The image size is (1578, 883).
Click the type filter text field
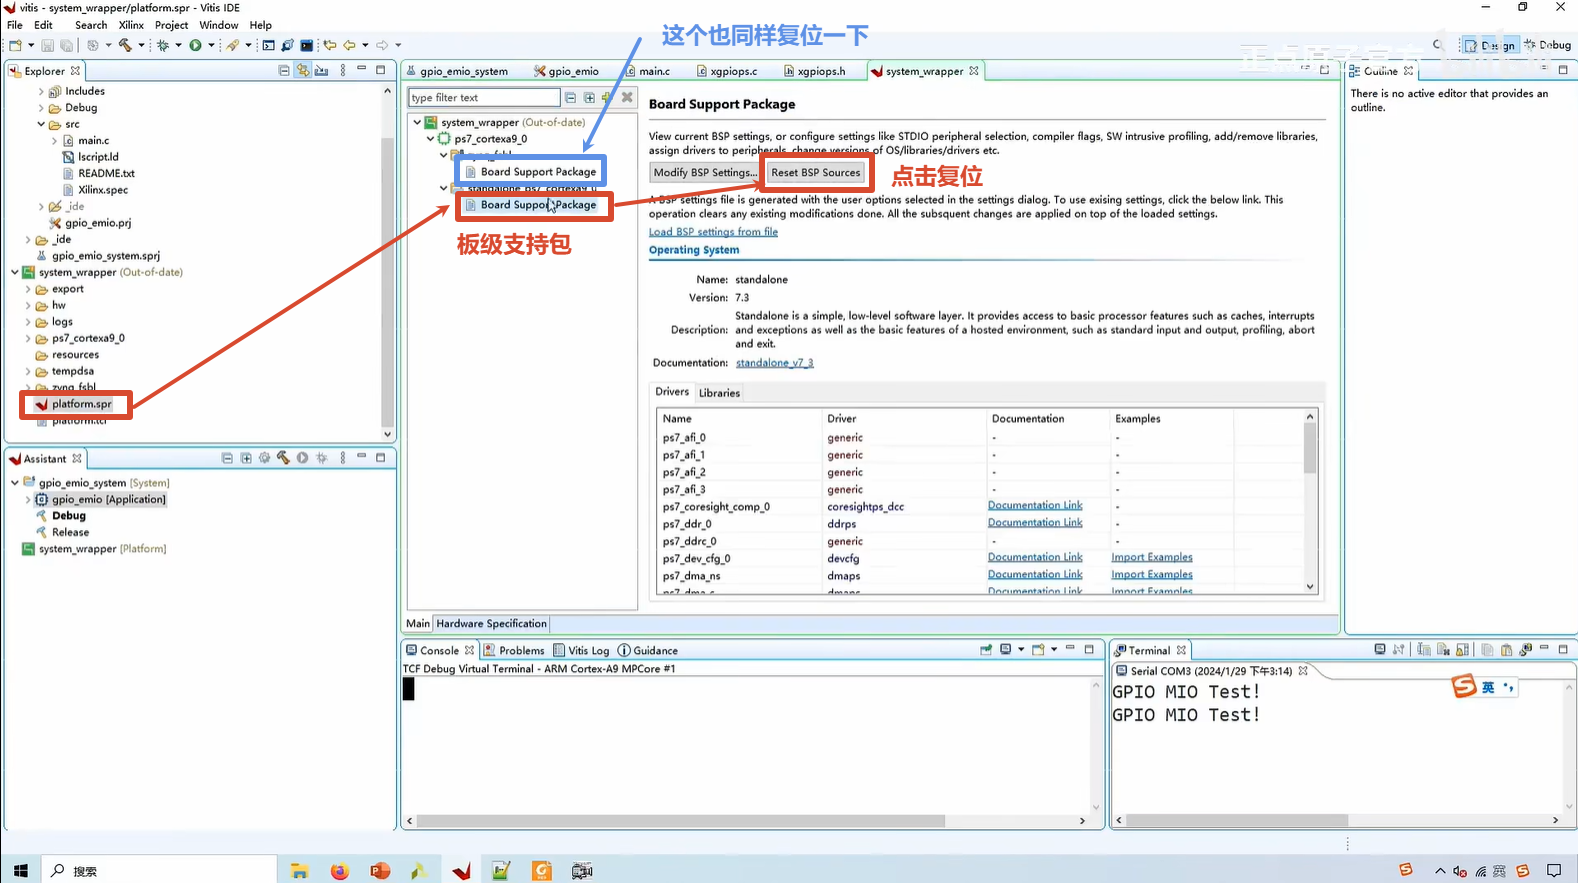(484, 98)
